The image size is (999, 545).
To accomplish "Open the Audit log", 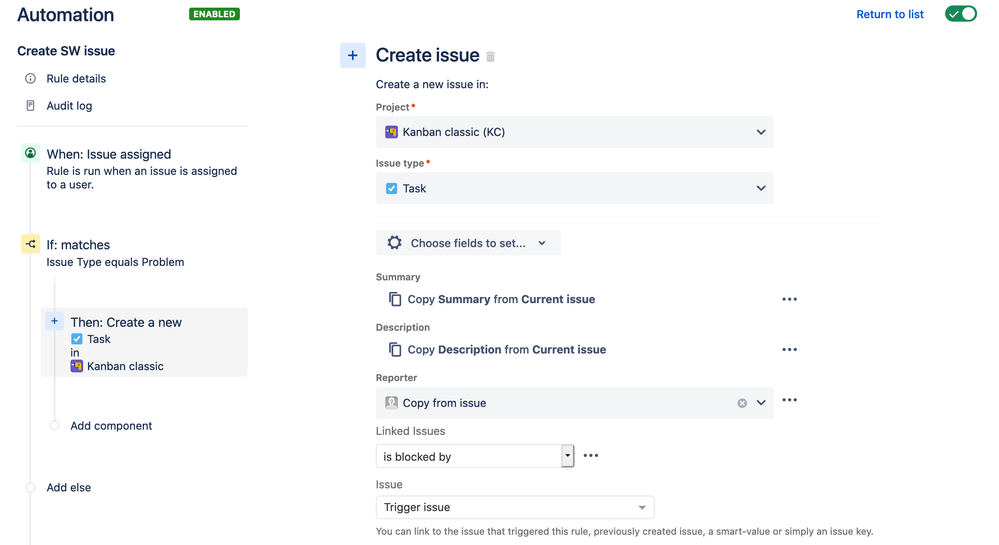I will [x=69, y=106].
